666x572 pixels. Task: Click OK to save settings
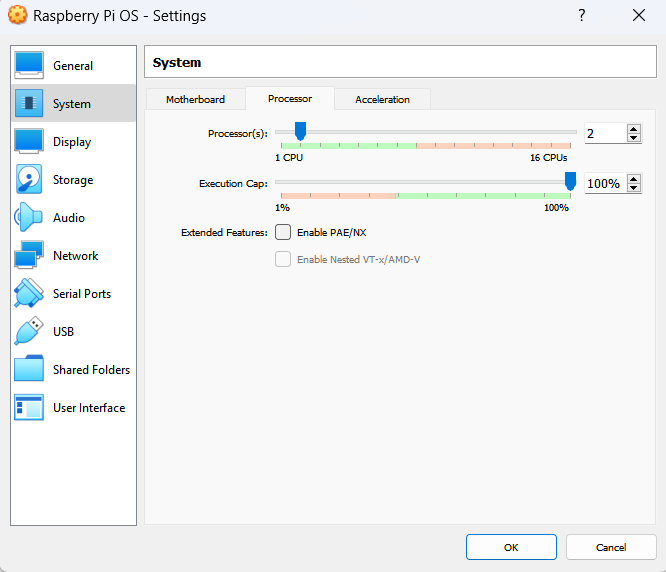(x=511, y=547)
